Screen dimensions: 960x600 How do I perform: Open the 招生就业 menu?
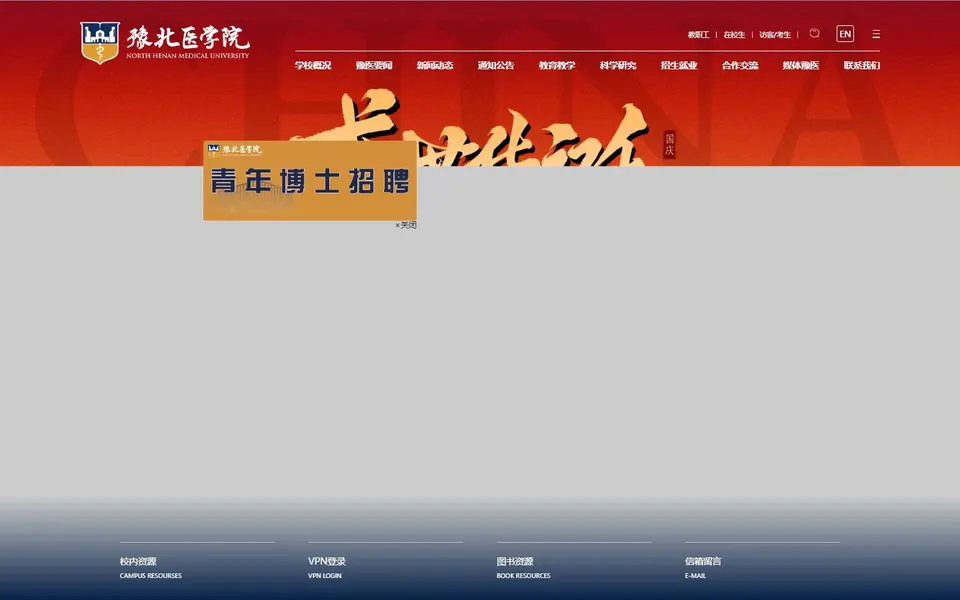coord(679,66)
